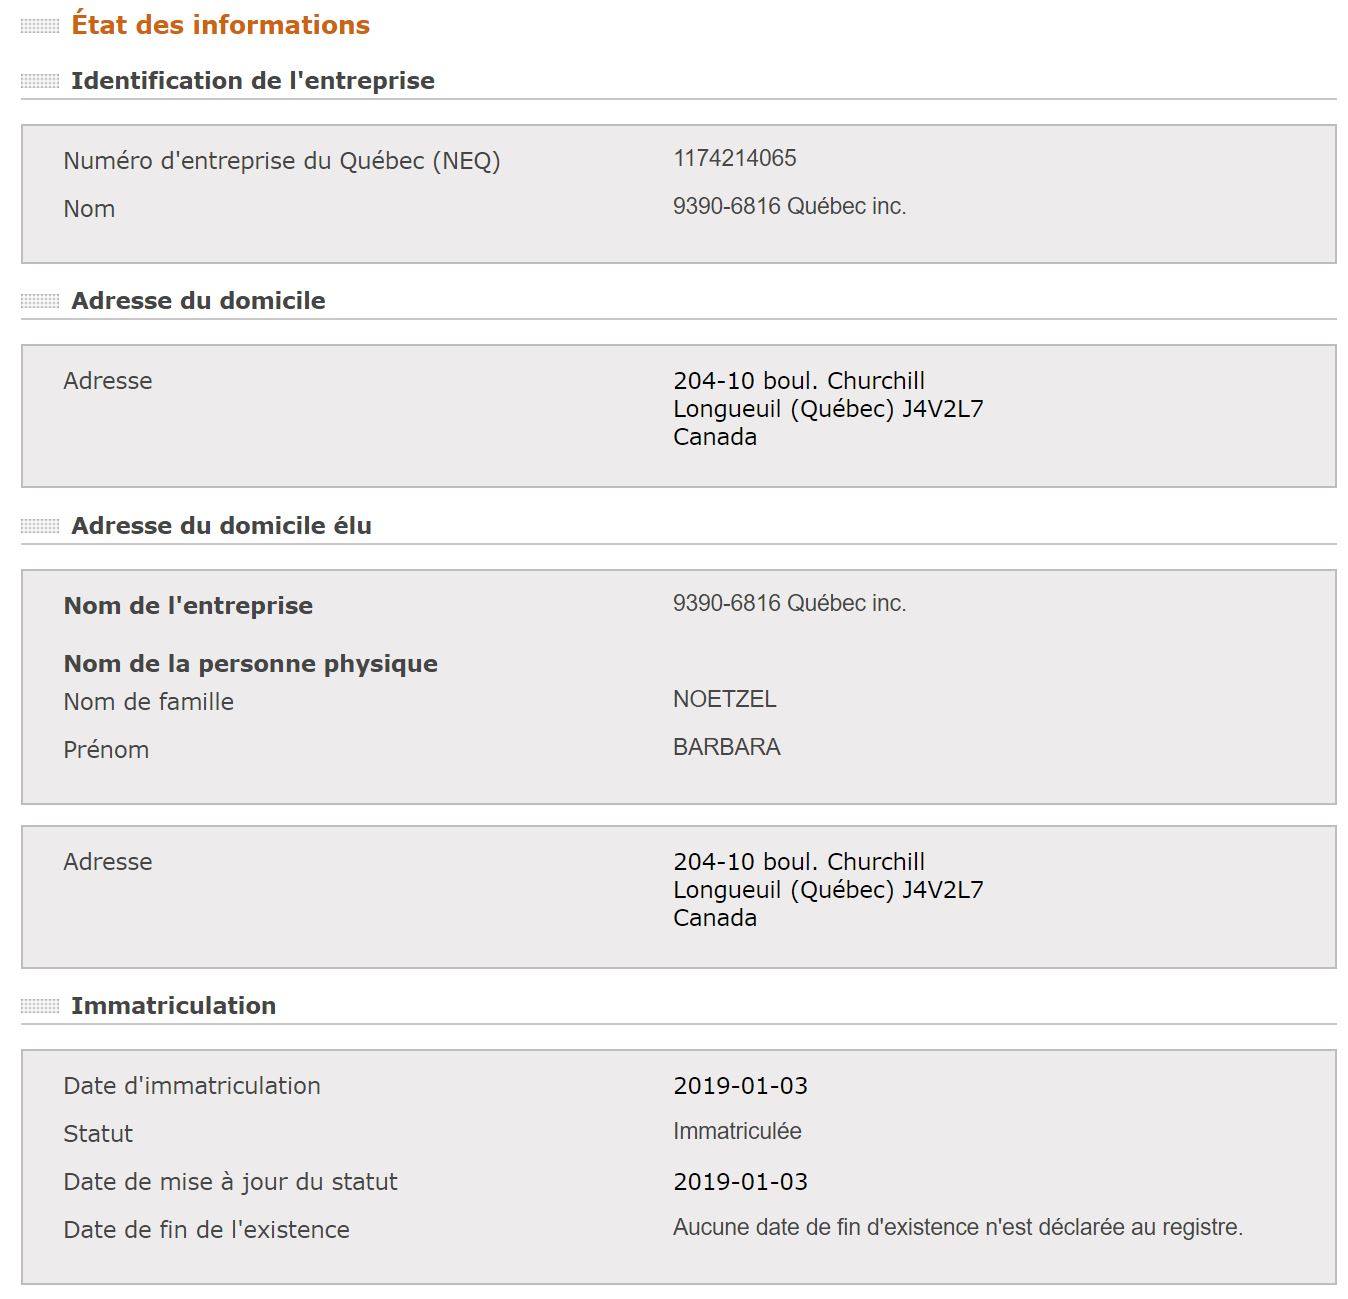The image size is (1348, 1299).
Task: Select the NEQ number 1174214065
Action: pyautogui.click(x=735, y=158)
